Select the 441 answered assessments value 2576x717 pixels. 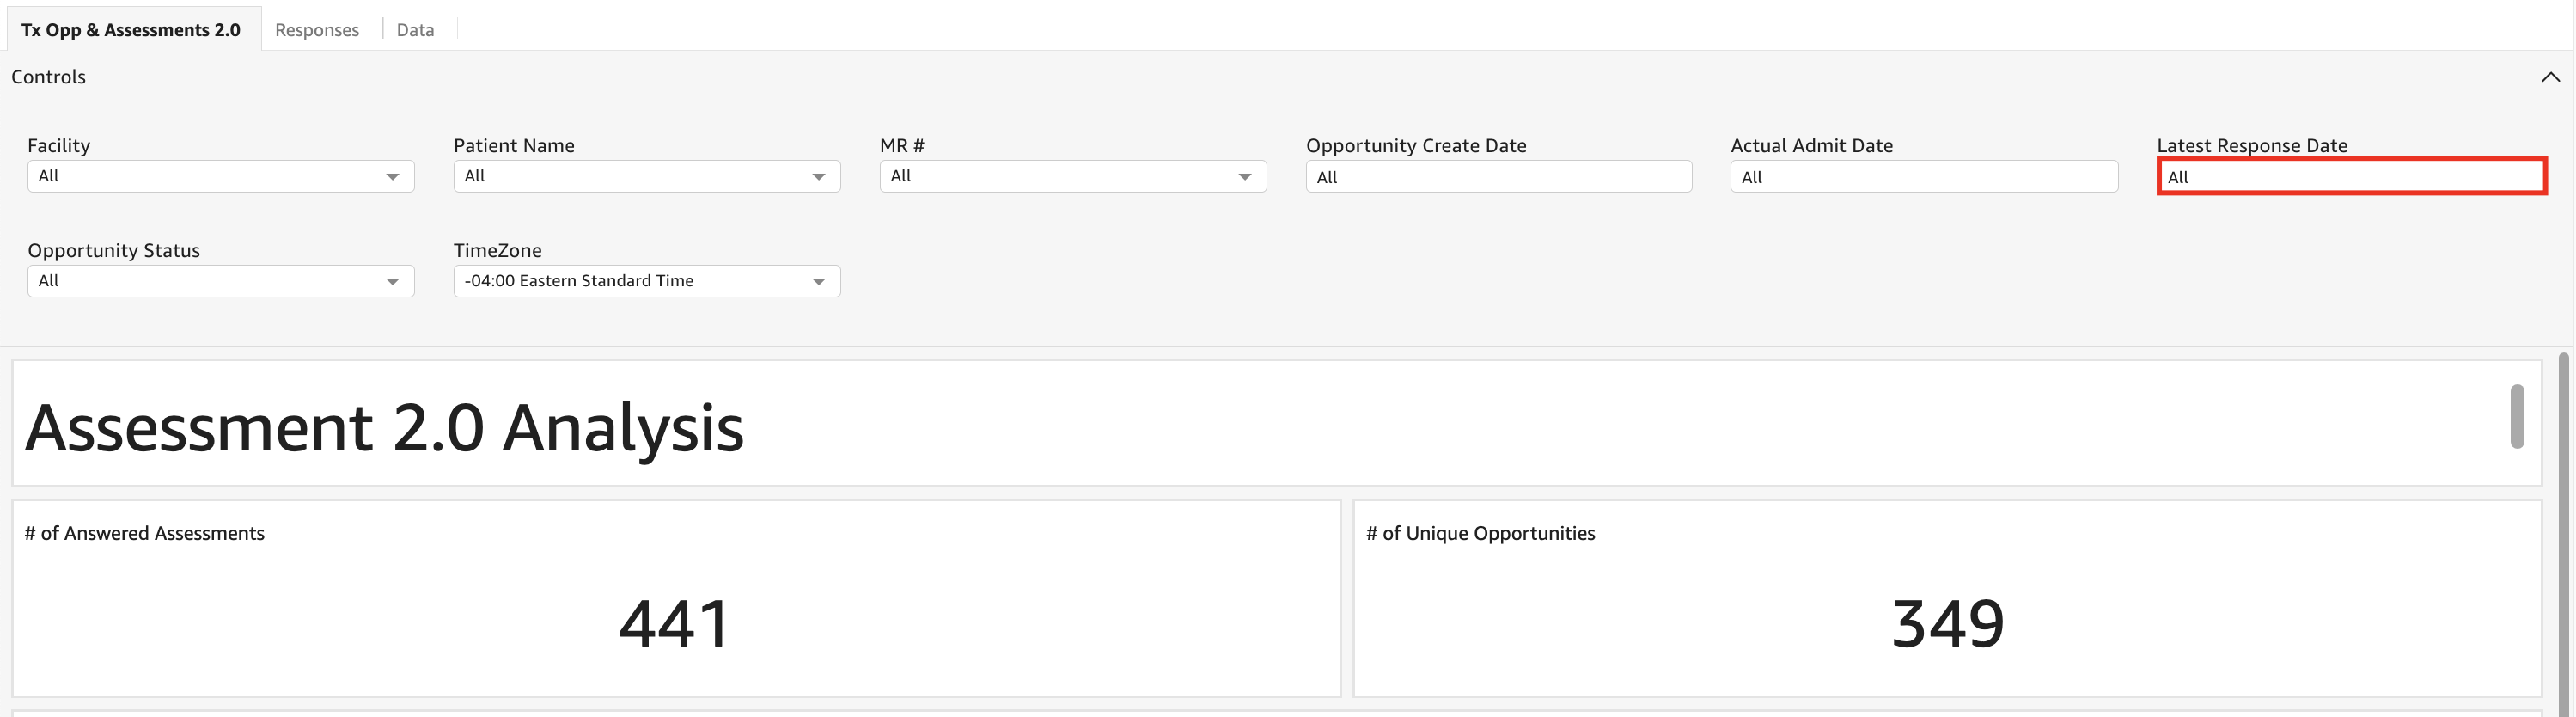675,623
